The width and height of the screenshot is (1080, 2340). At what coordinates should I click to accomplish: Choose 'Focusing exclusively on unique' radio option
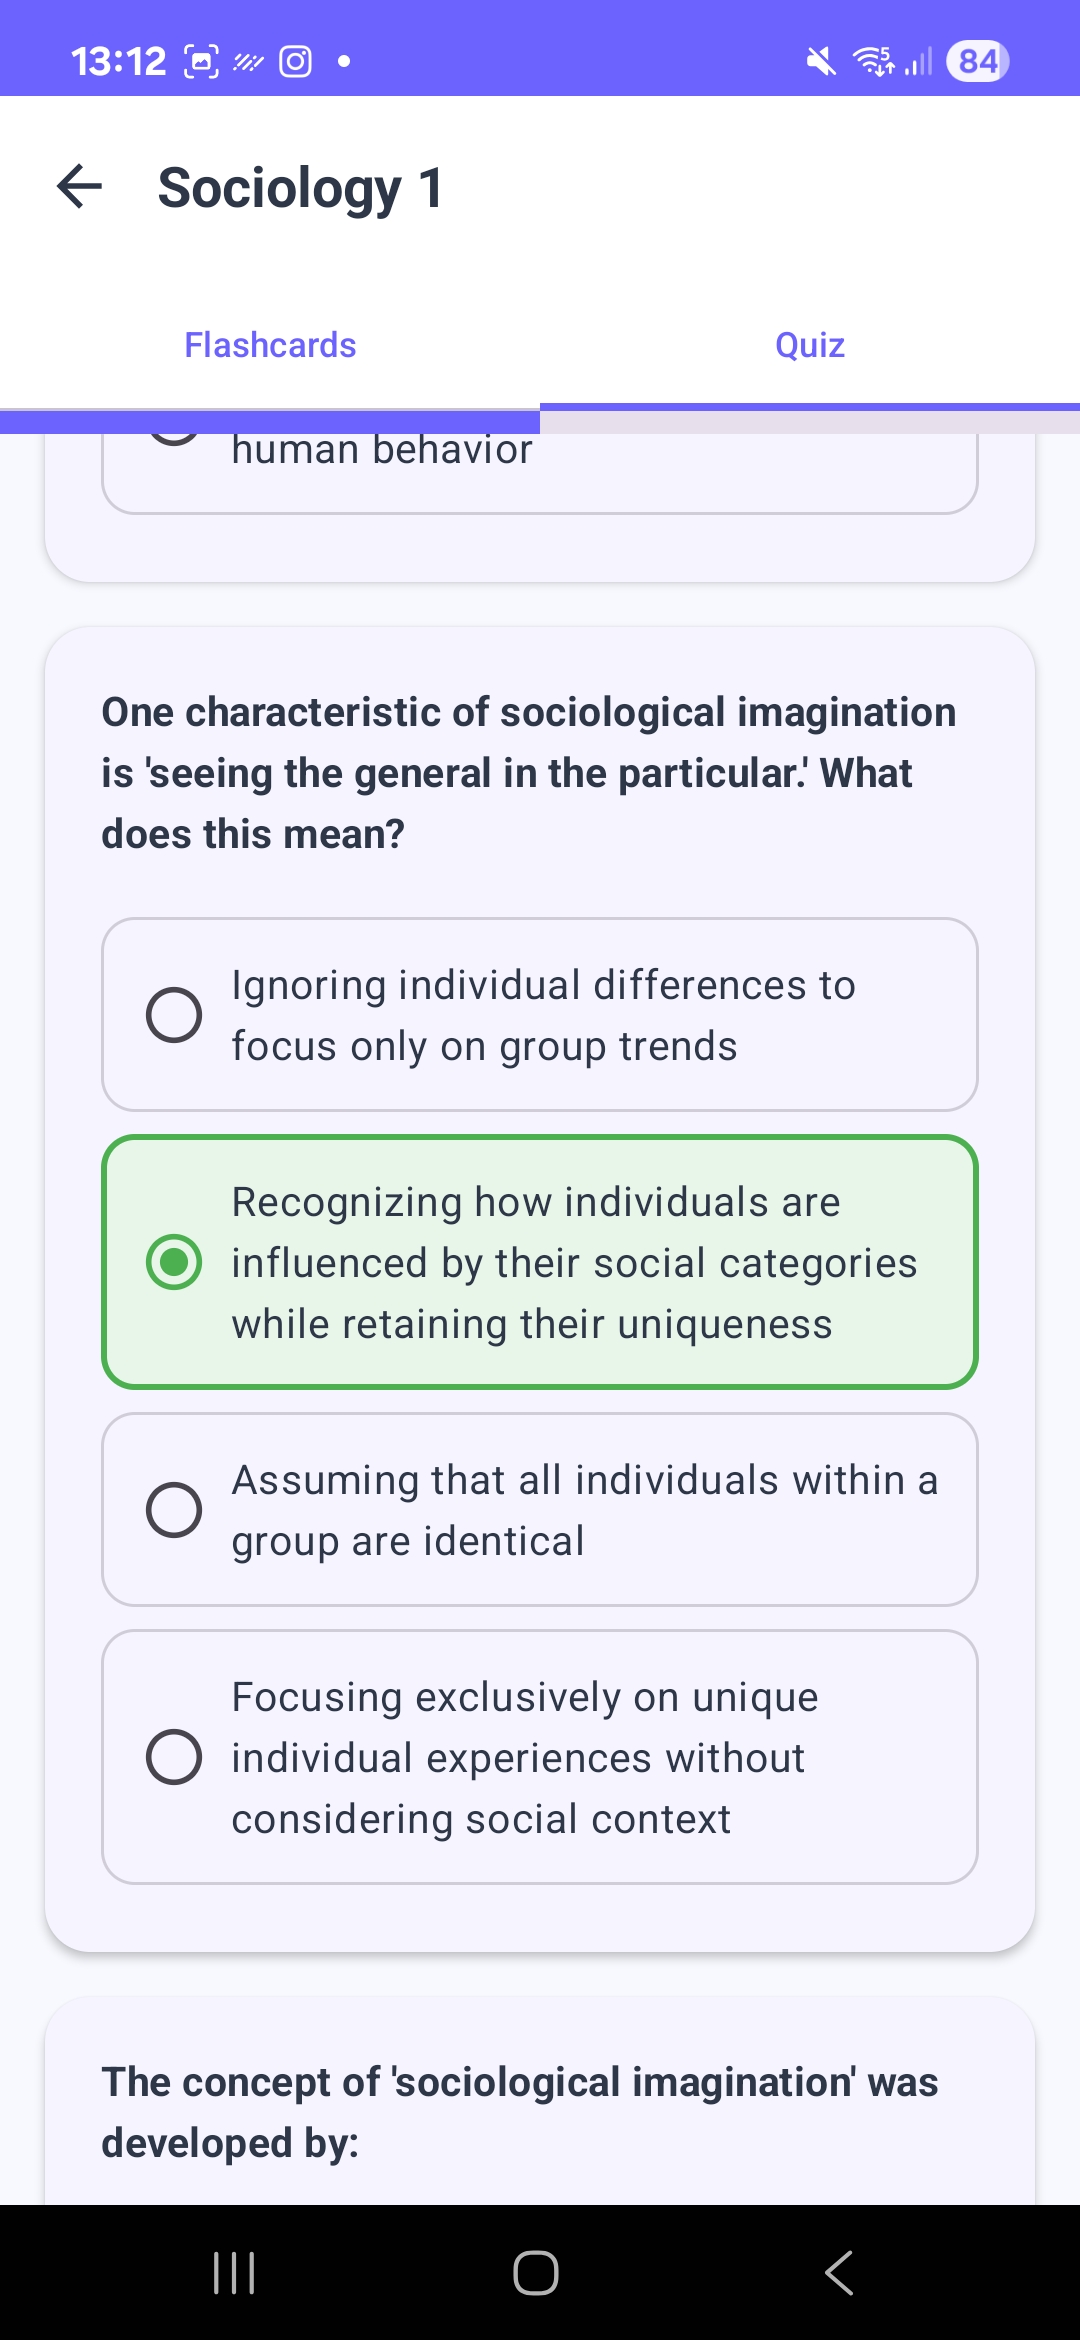point(174,1757)
